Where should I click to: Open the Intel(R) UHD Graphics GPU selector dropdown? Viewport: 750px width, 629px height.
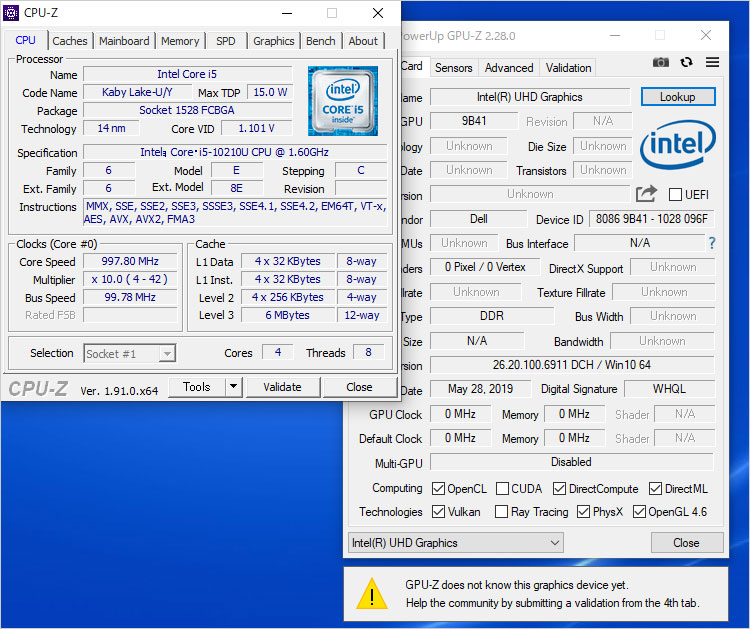(455, 543)
